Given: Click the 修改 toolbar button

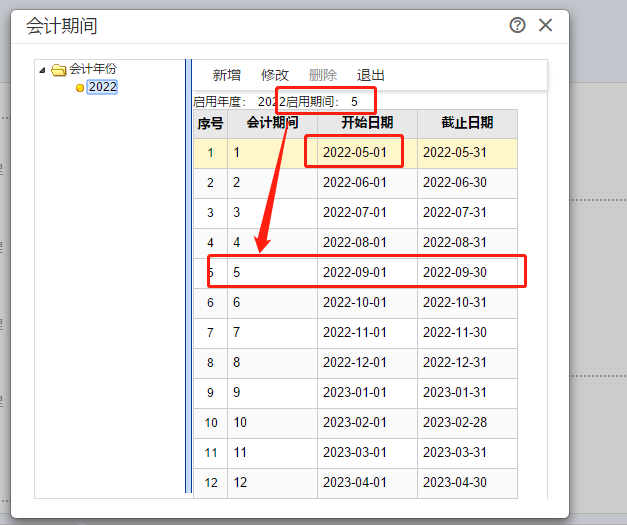Looking at the screenshot, I should click(x=275, y=75).
